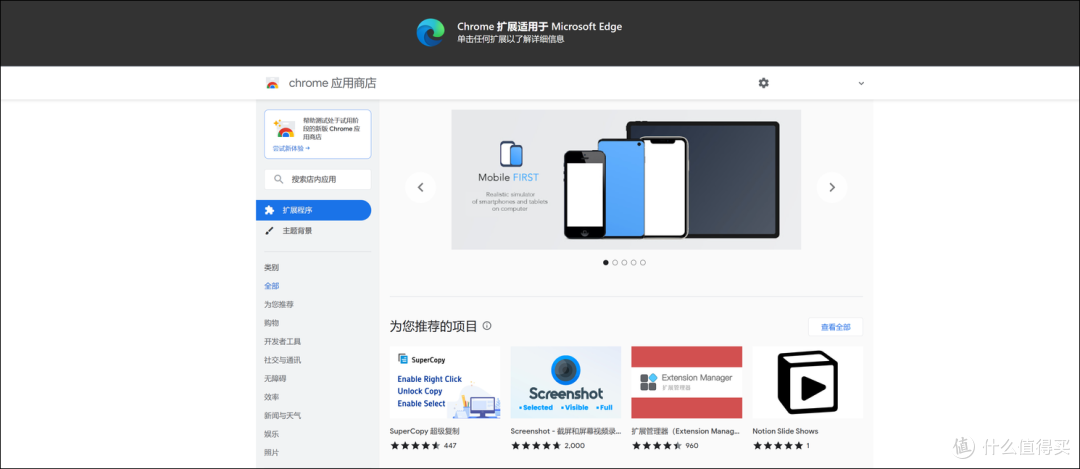Click the 类别 heading in sidebar
Screen dimensions: 1080x469
(271, 267)
